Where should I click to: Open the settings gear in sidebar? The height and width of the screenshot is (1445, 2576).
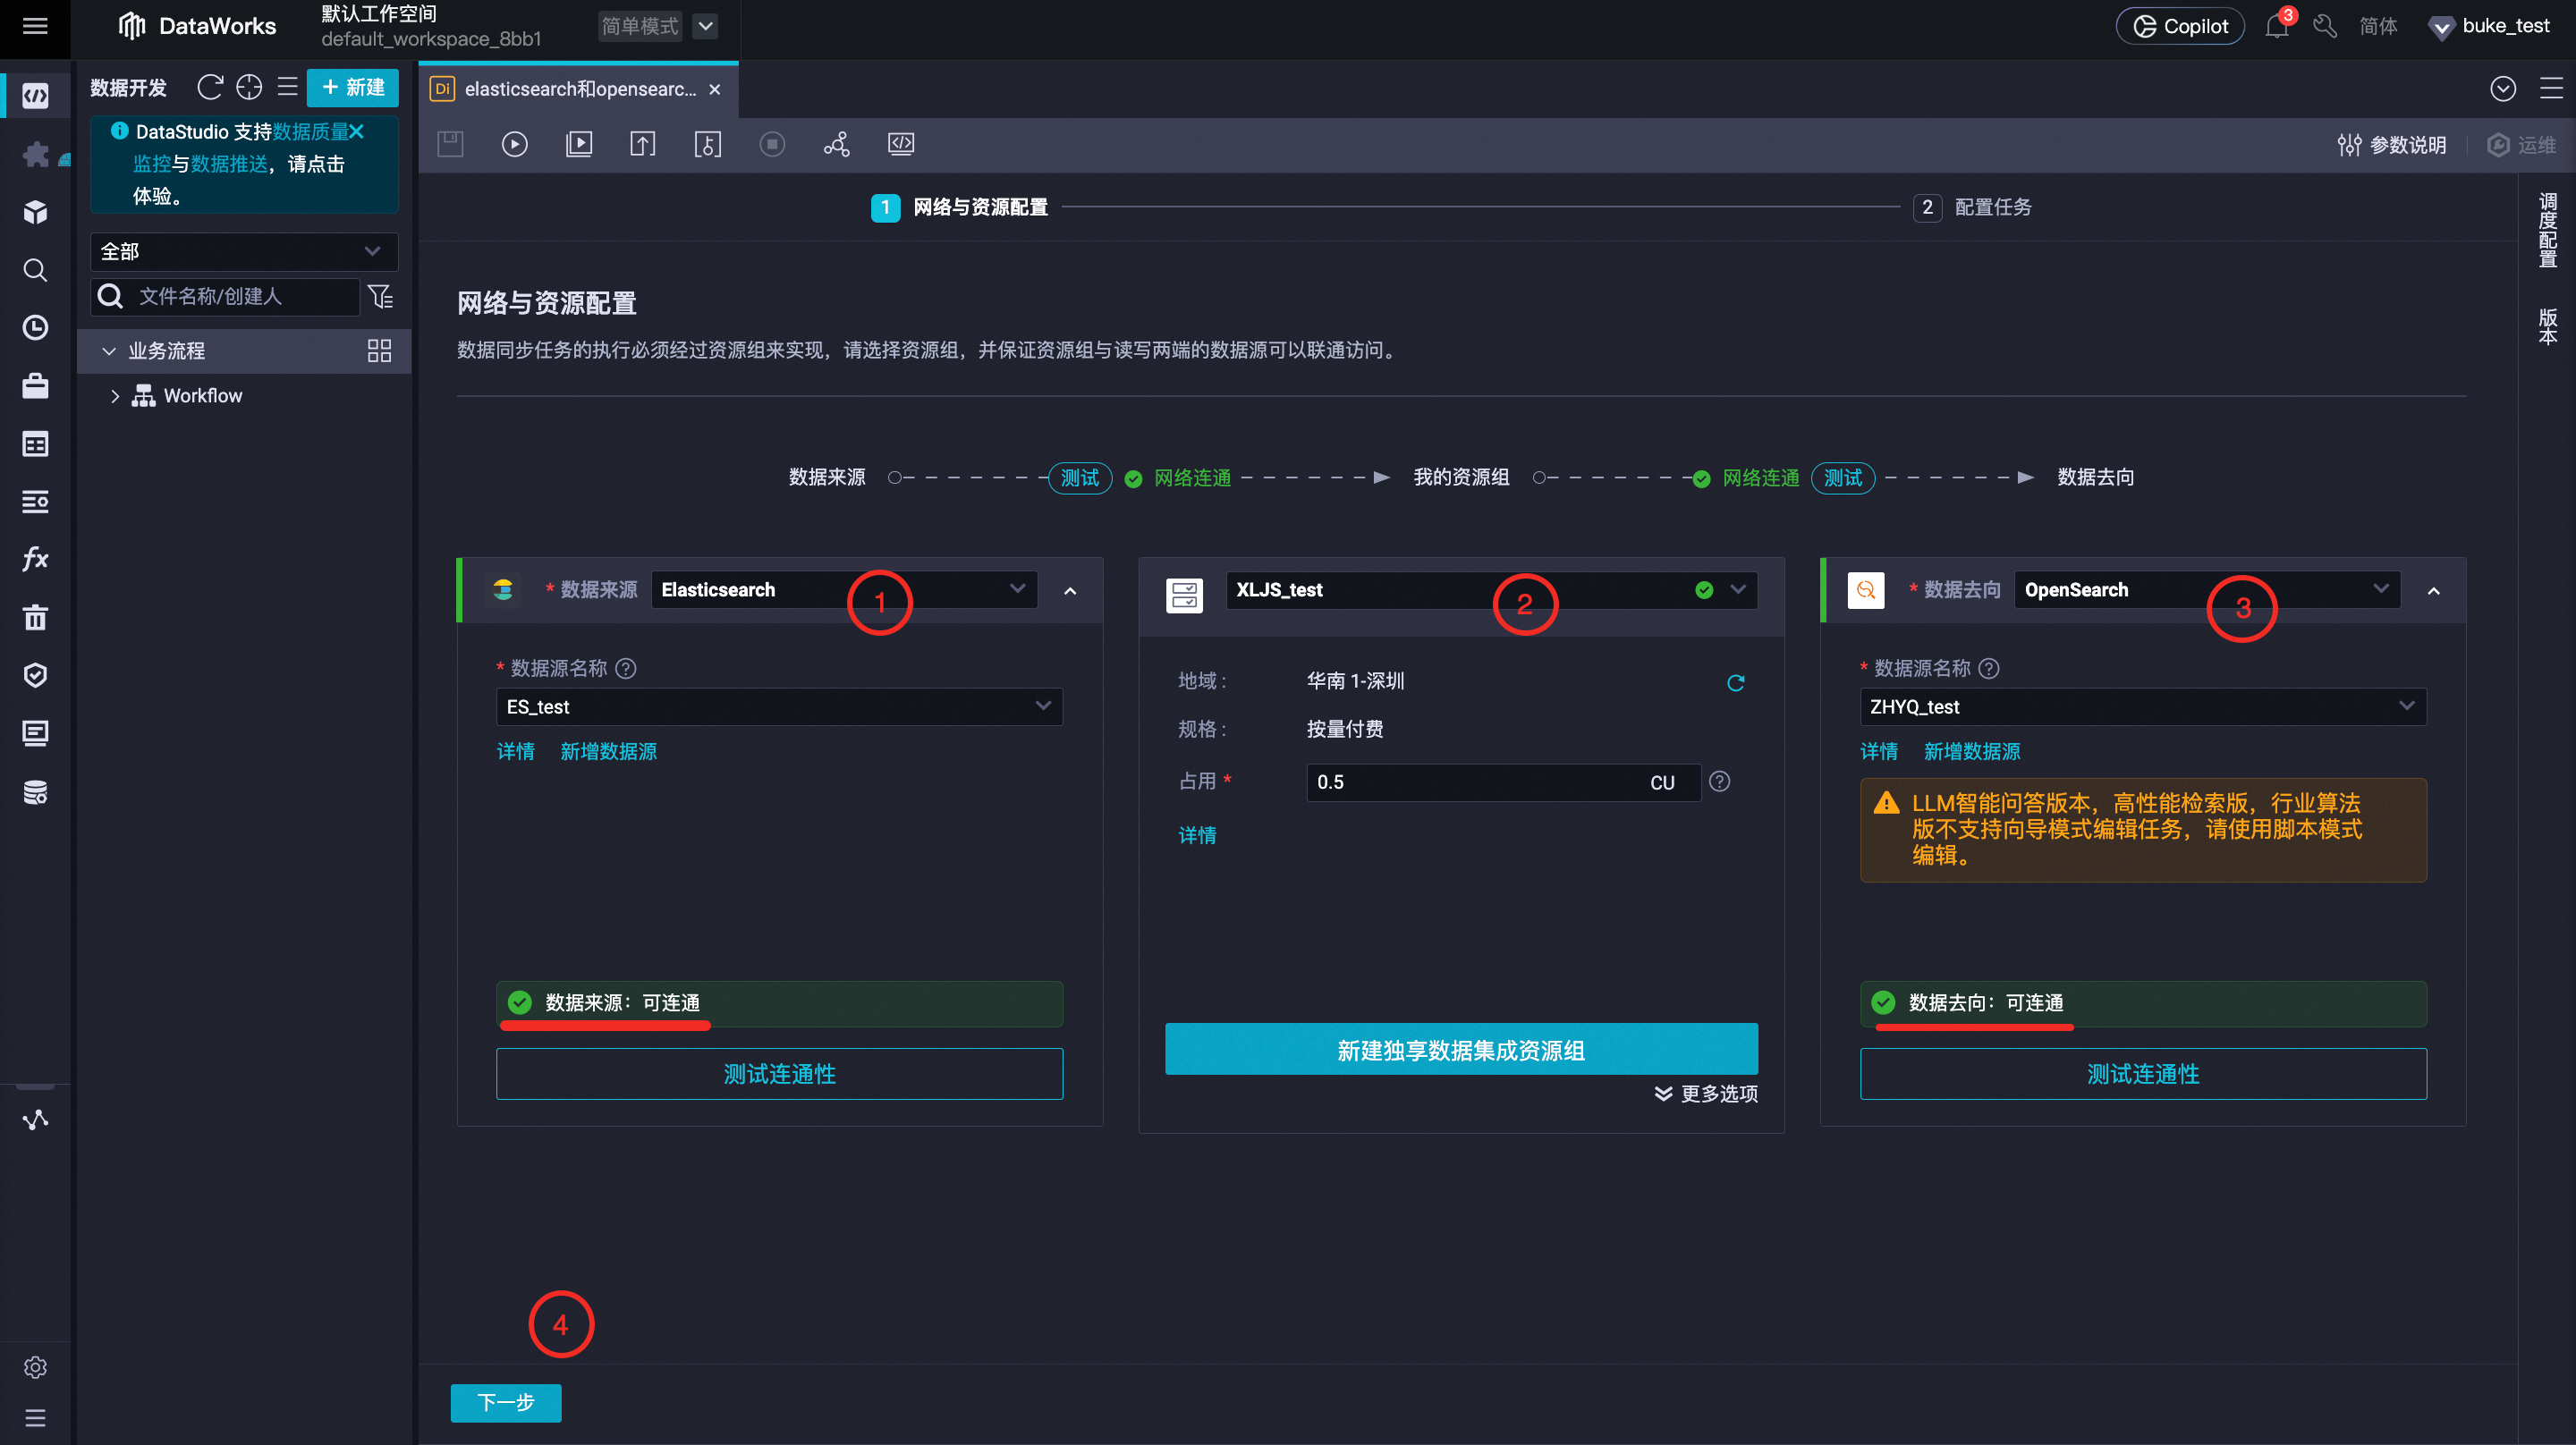[x=35, y=1367]
